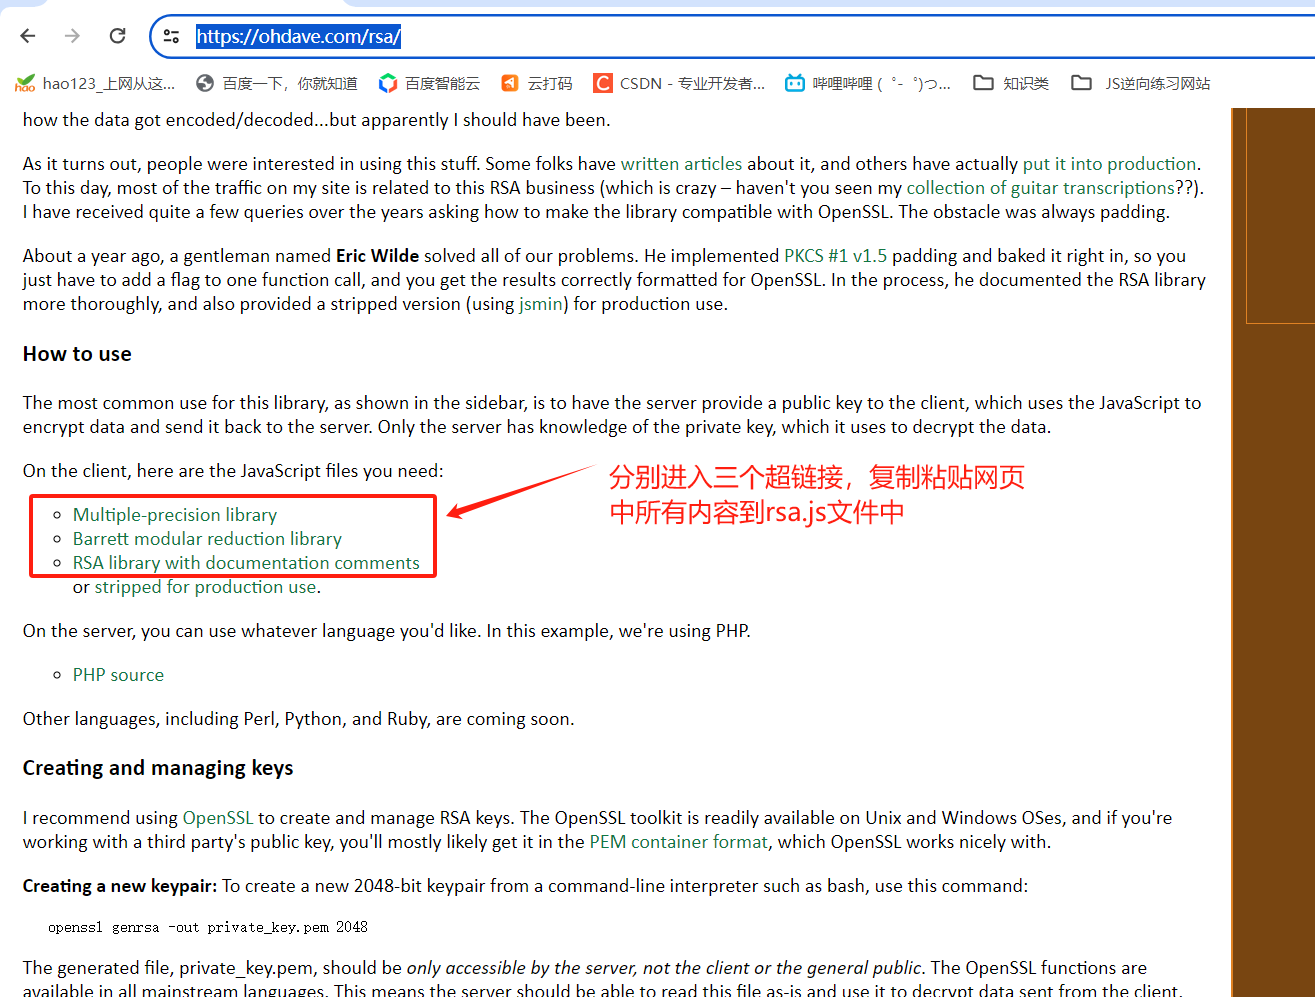Screen dimensions: 1315x997
Task: Open 百度一下 bookmark
Action: point(277,83)
